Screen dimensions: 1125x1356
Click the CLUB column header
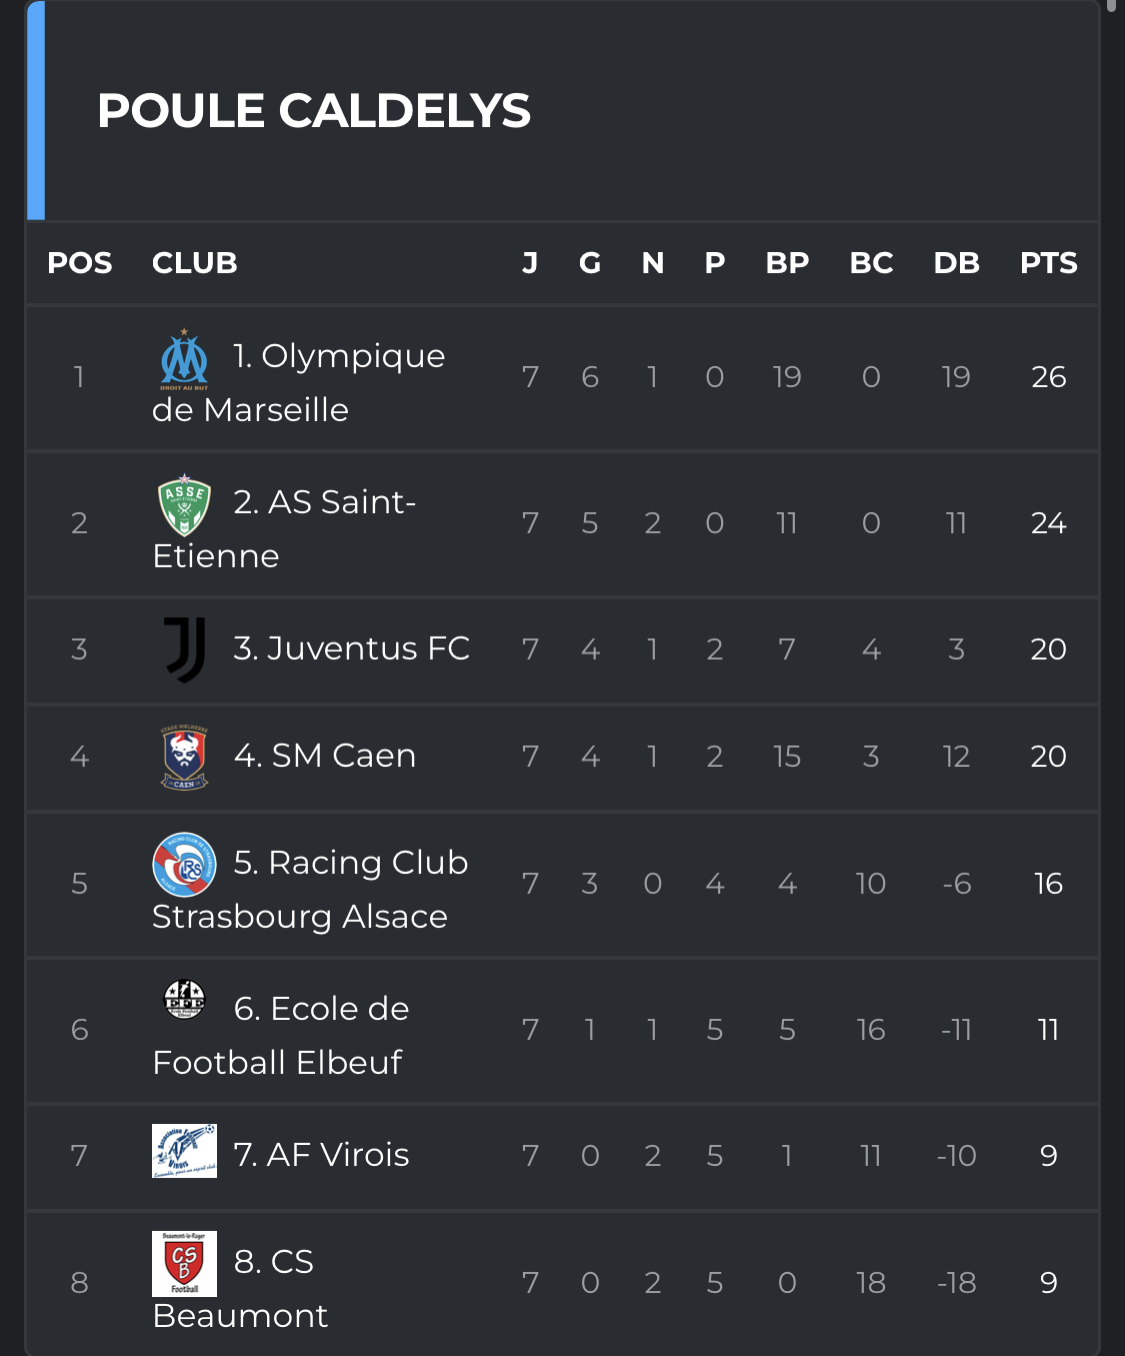(195, 263)
